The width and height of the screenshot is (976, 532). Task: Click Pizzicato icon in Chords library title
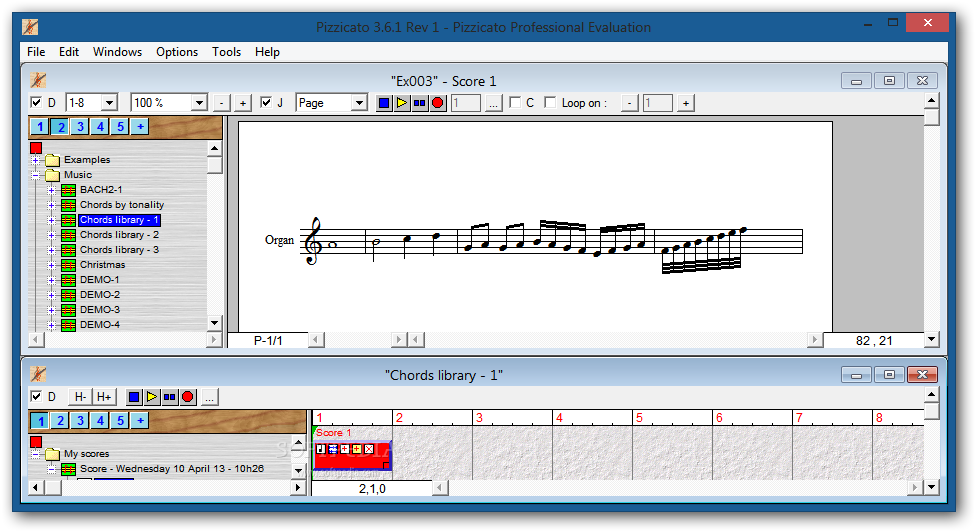coord(38,374)
